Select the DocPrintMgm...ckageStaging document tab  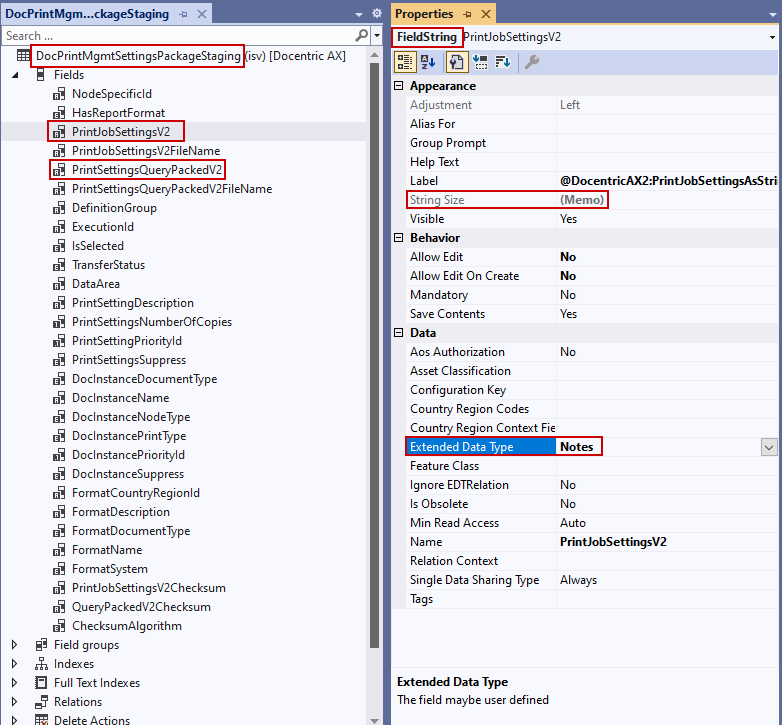point(87,14)
